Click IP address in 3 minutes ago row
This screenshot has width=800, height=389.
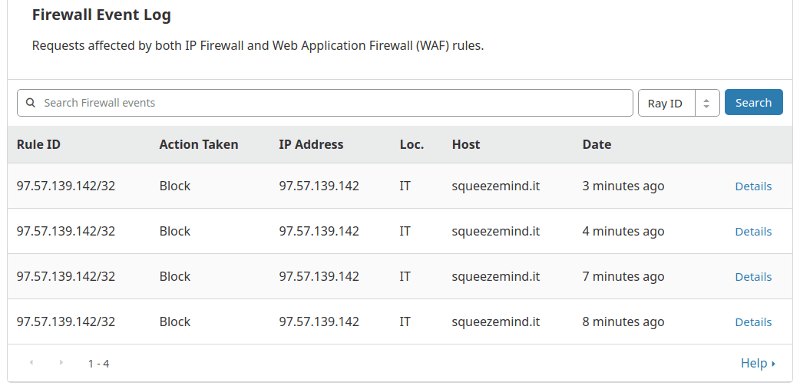pyautogui.click(x=319, y=186)
